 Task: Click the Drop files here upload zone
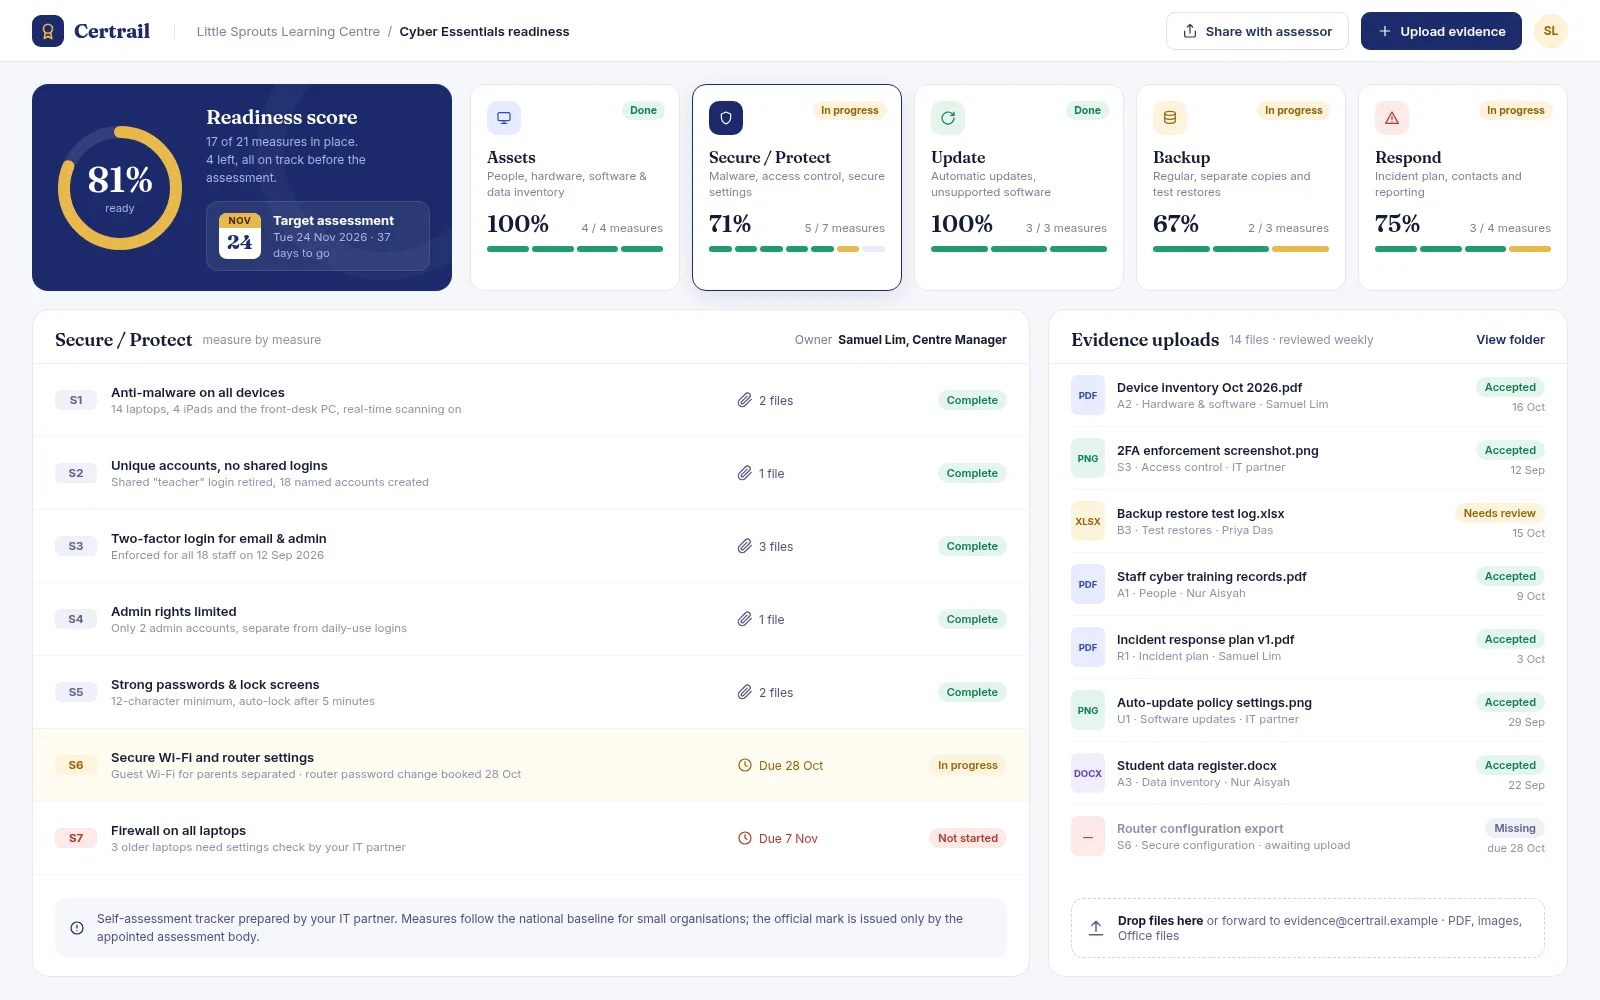pos(1308,928)
